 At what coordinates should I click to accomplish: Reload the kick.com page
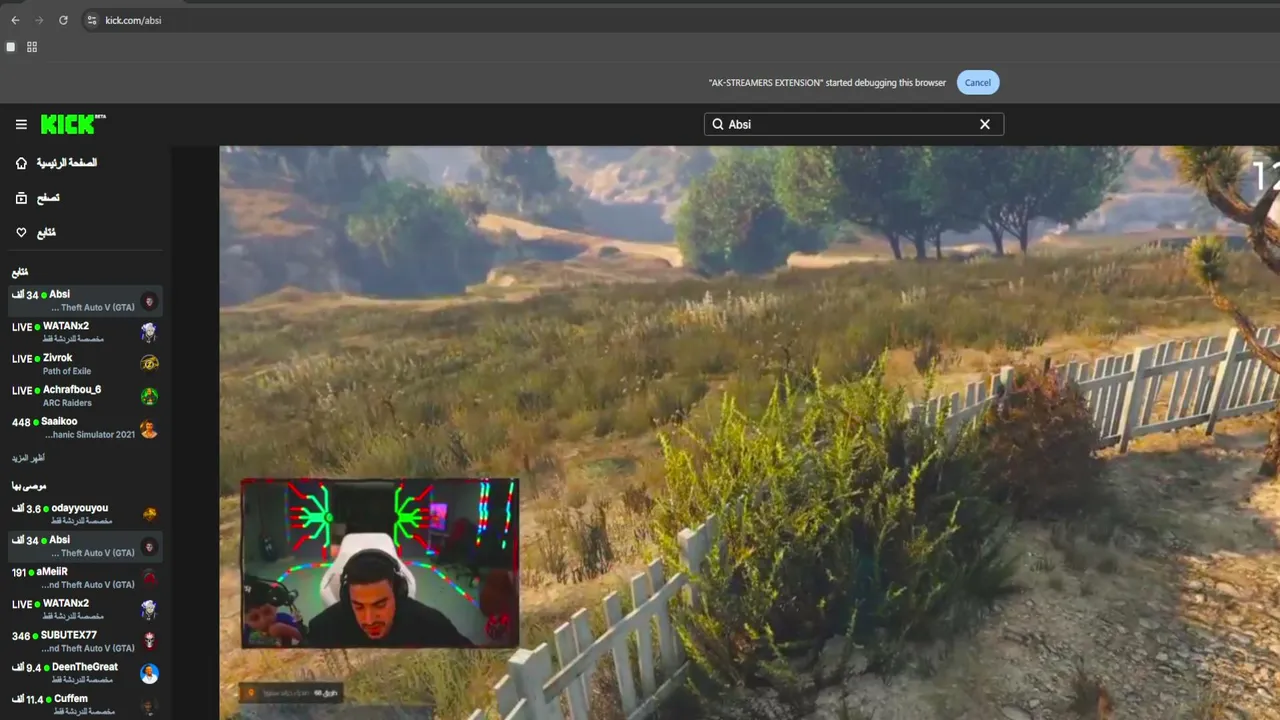[x=63, y=20]
